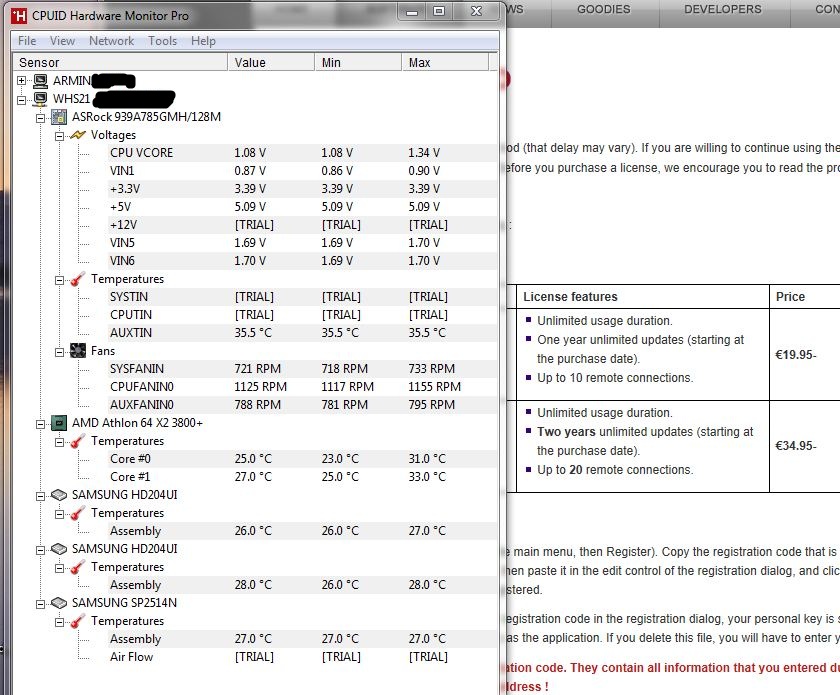Collapse the Fans group

pyautogui.click(x=59, y=352)
